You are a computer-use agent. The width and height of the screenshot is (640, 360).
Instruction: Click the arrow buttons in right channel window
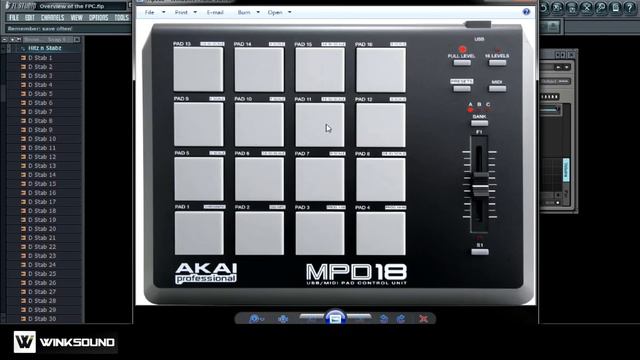click(562, 67)
